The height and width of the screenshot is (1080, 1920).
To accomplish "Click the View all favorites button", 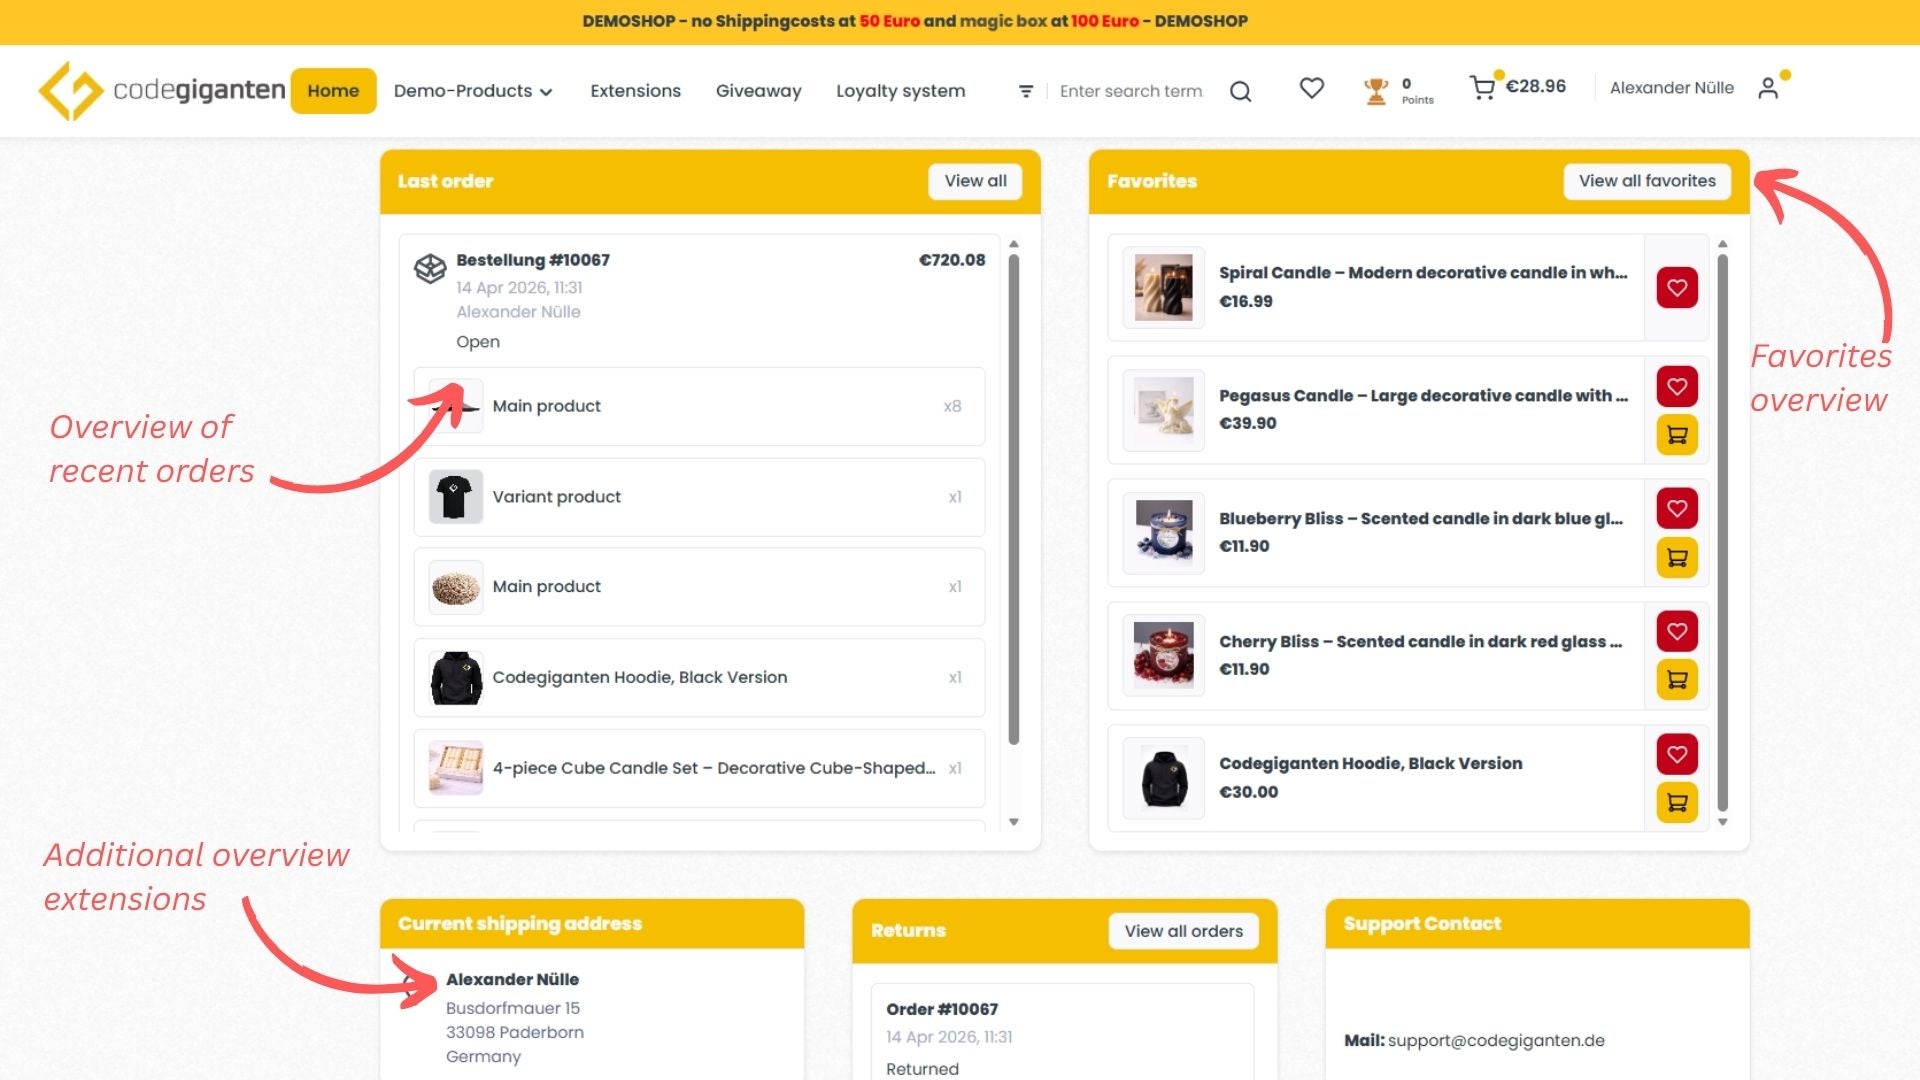I will (x=1646, y=181).
